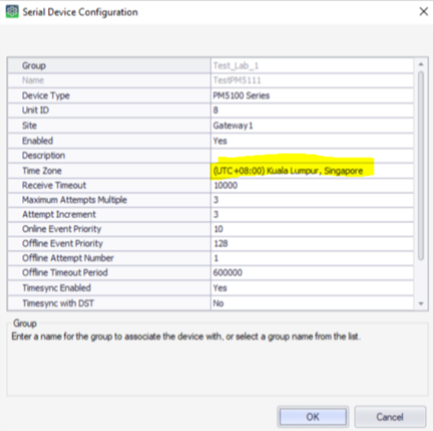This screenshot has width=433, height=431.
Task: Select the Name property label
Action: coord(33,80)
